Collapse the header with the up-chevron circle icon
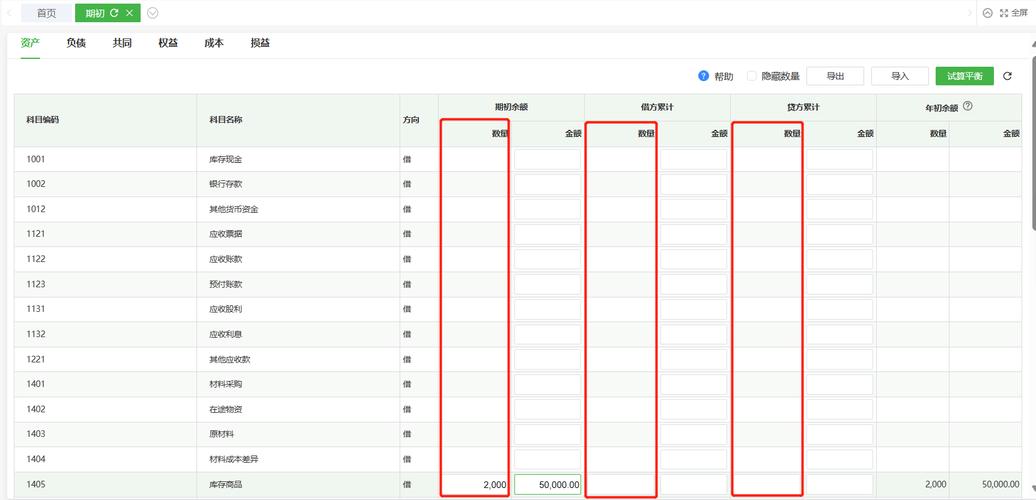The height and width of the screenshot is (500, 1036). tap(988, 13)
